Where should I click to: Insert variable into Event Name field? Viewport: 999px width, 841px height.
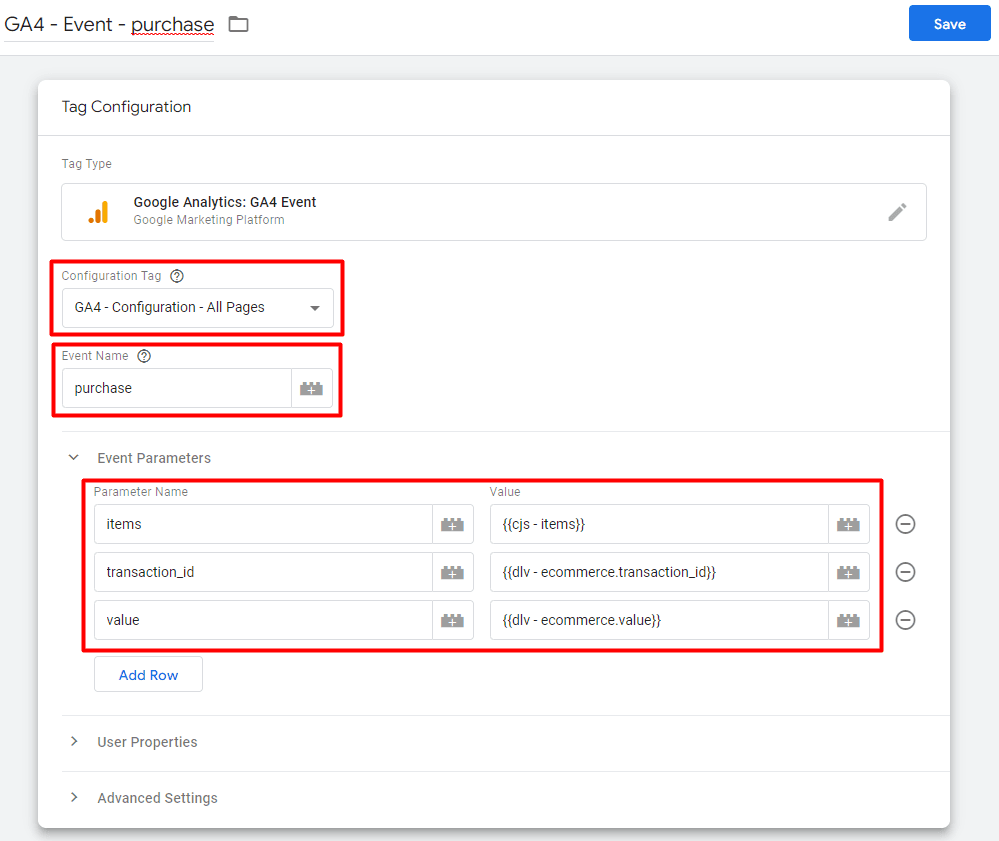tap(312, 388)
